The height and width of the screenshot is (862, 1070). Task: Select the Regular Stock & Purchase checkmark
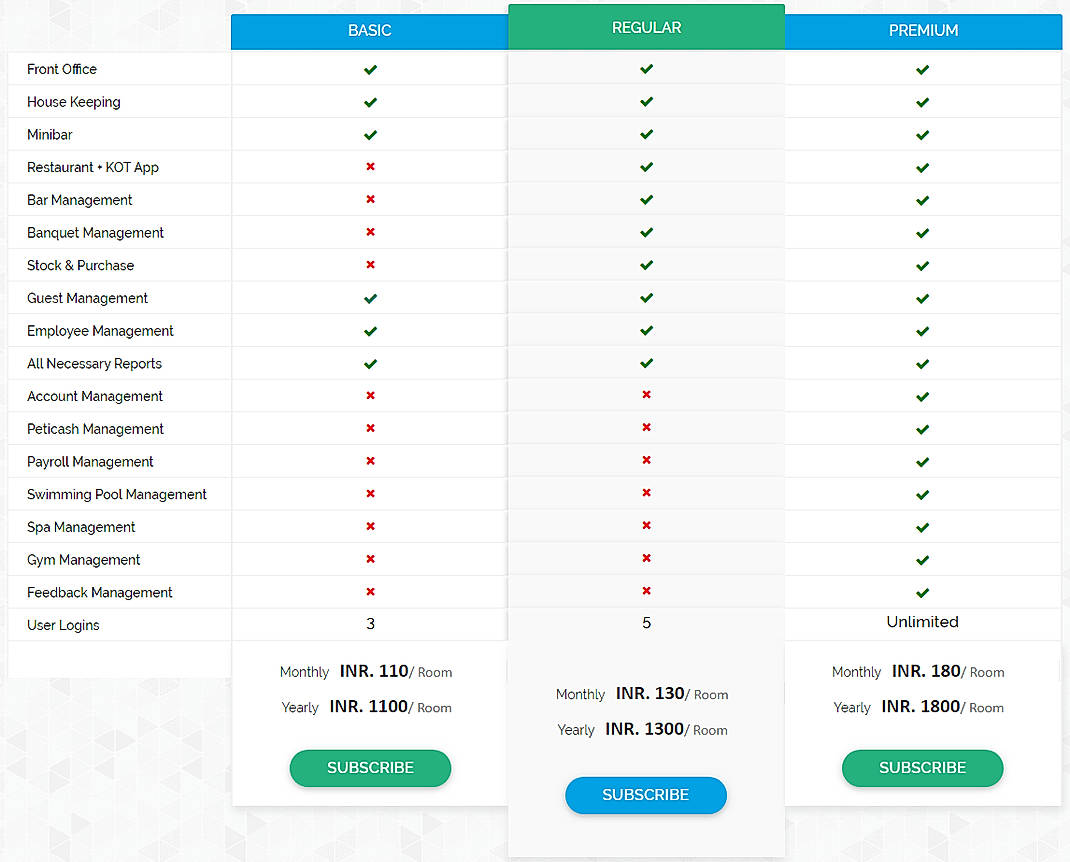tap(646, 265)
